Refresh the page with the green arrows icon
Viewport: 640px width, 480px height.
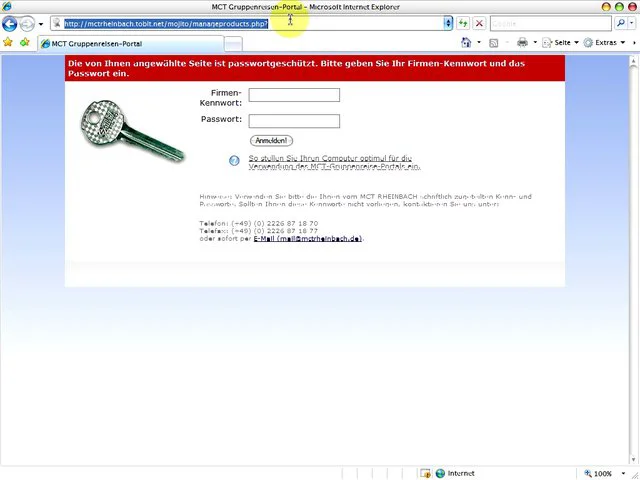(463, 23)
